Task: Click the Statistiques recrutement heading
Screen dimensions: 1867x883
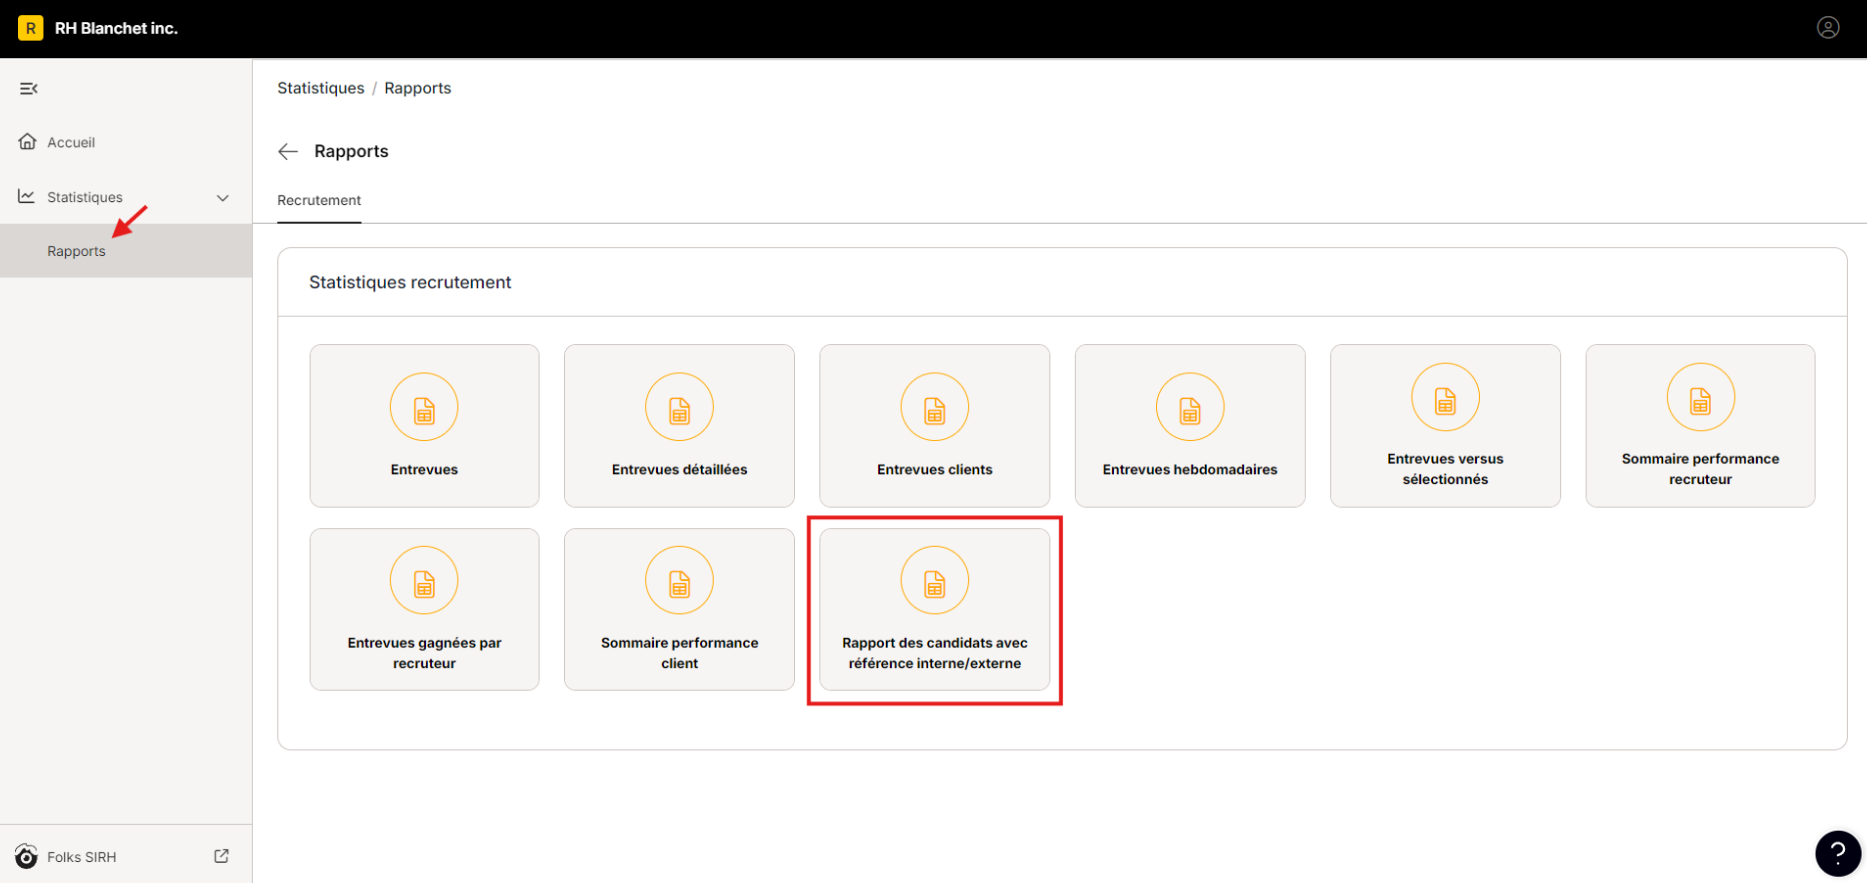Action: point(410,282)
